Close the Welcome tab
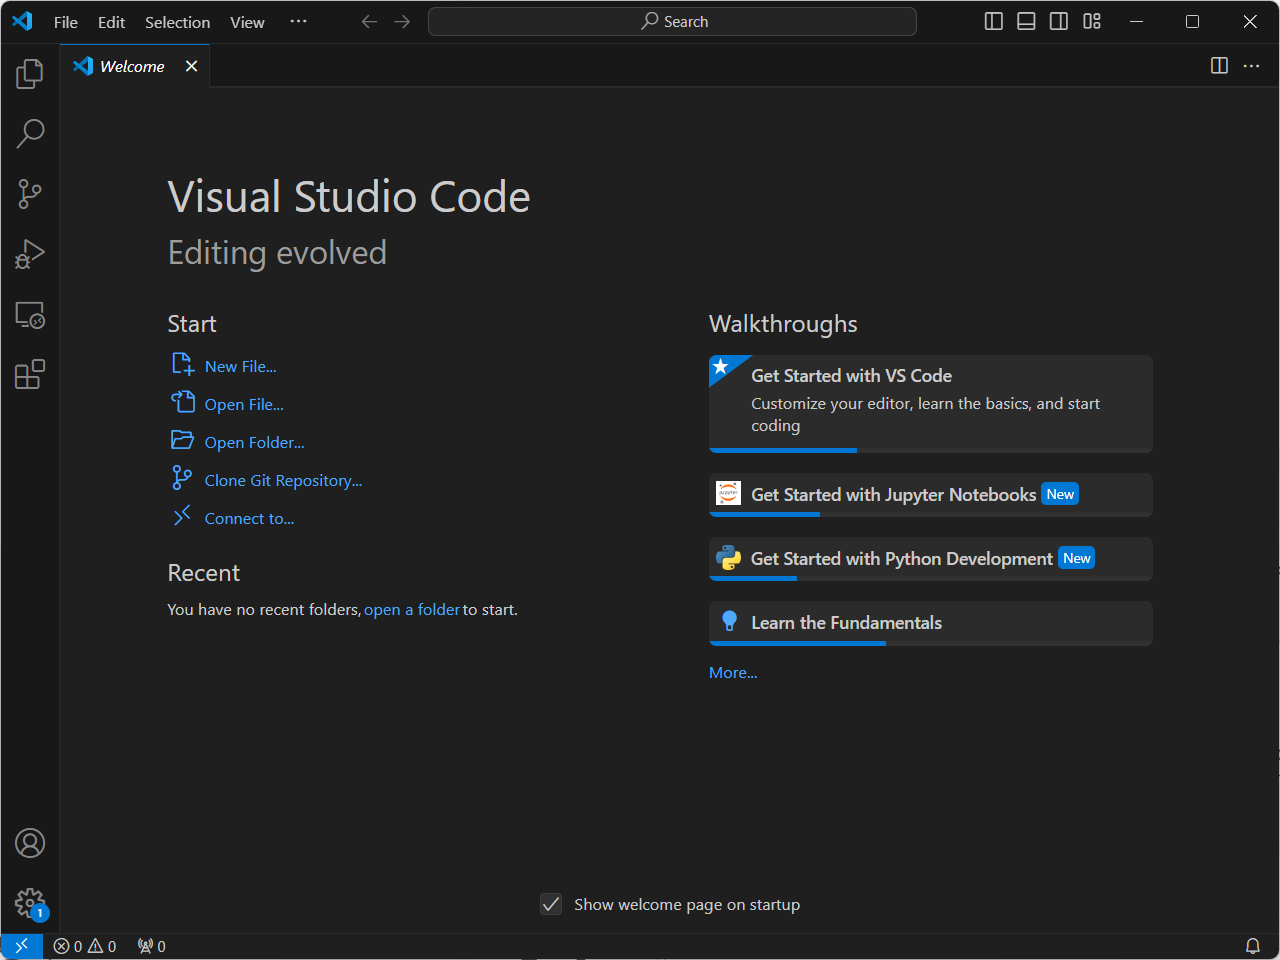The width and height of the screenshot is (1280, 960). pyautogui.click(x=191, y=66)
